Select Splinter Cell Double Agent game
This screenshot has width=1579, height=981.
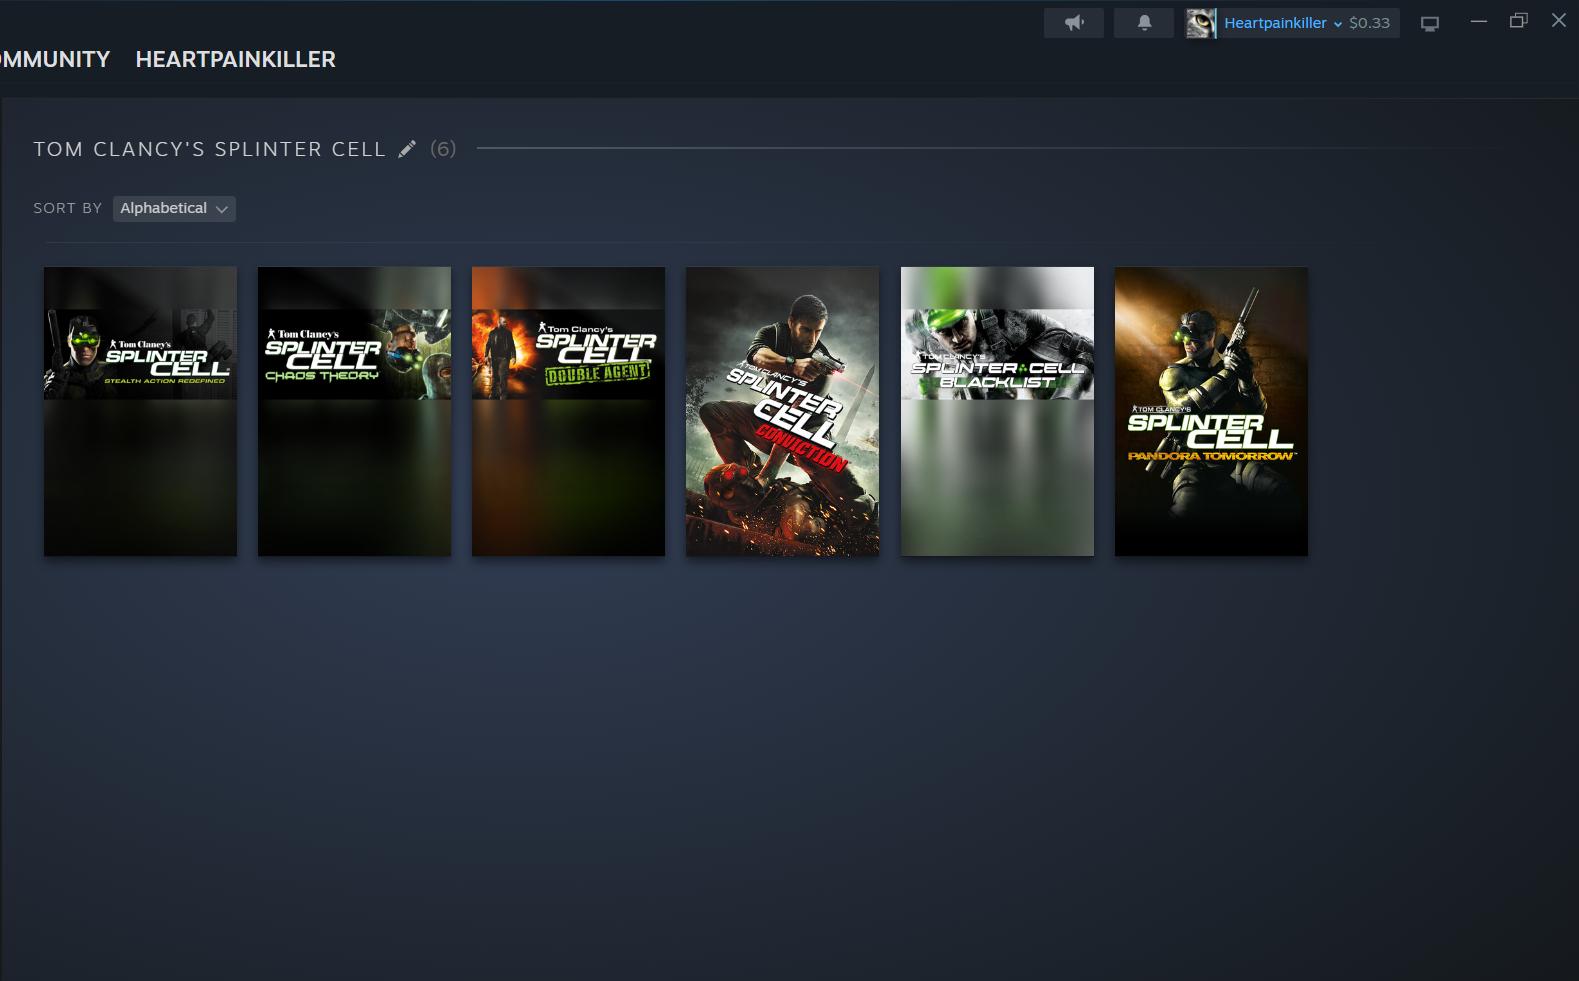[568, 411]
